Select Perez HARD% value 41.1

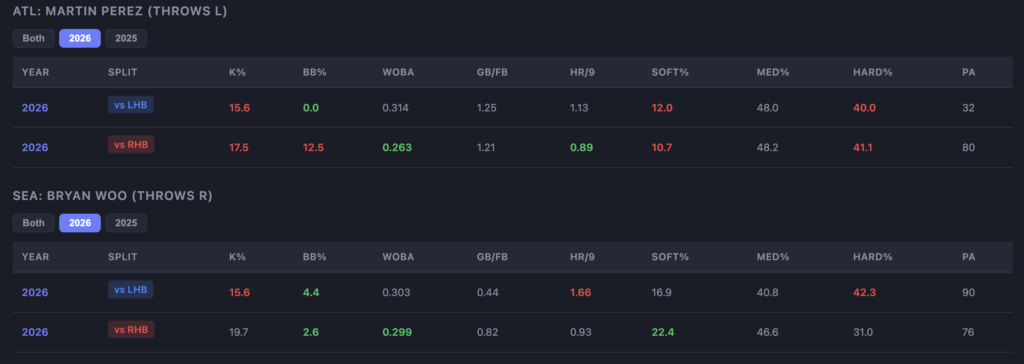point(863,148)
